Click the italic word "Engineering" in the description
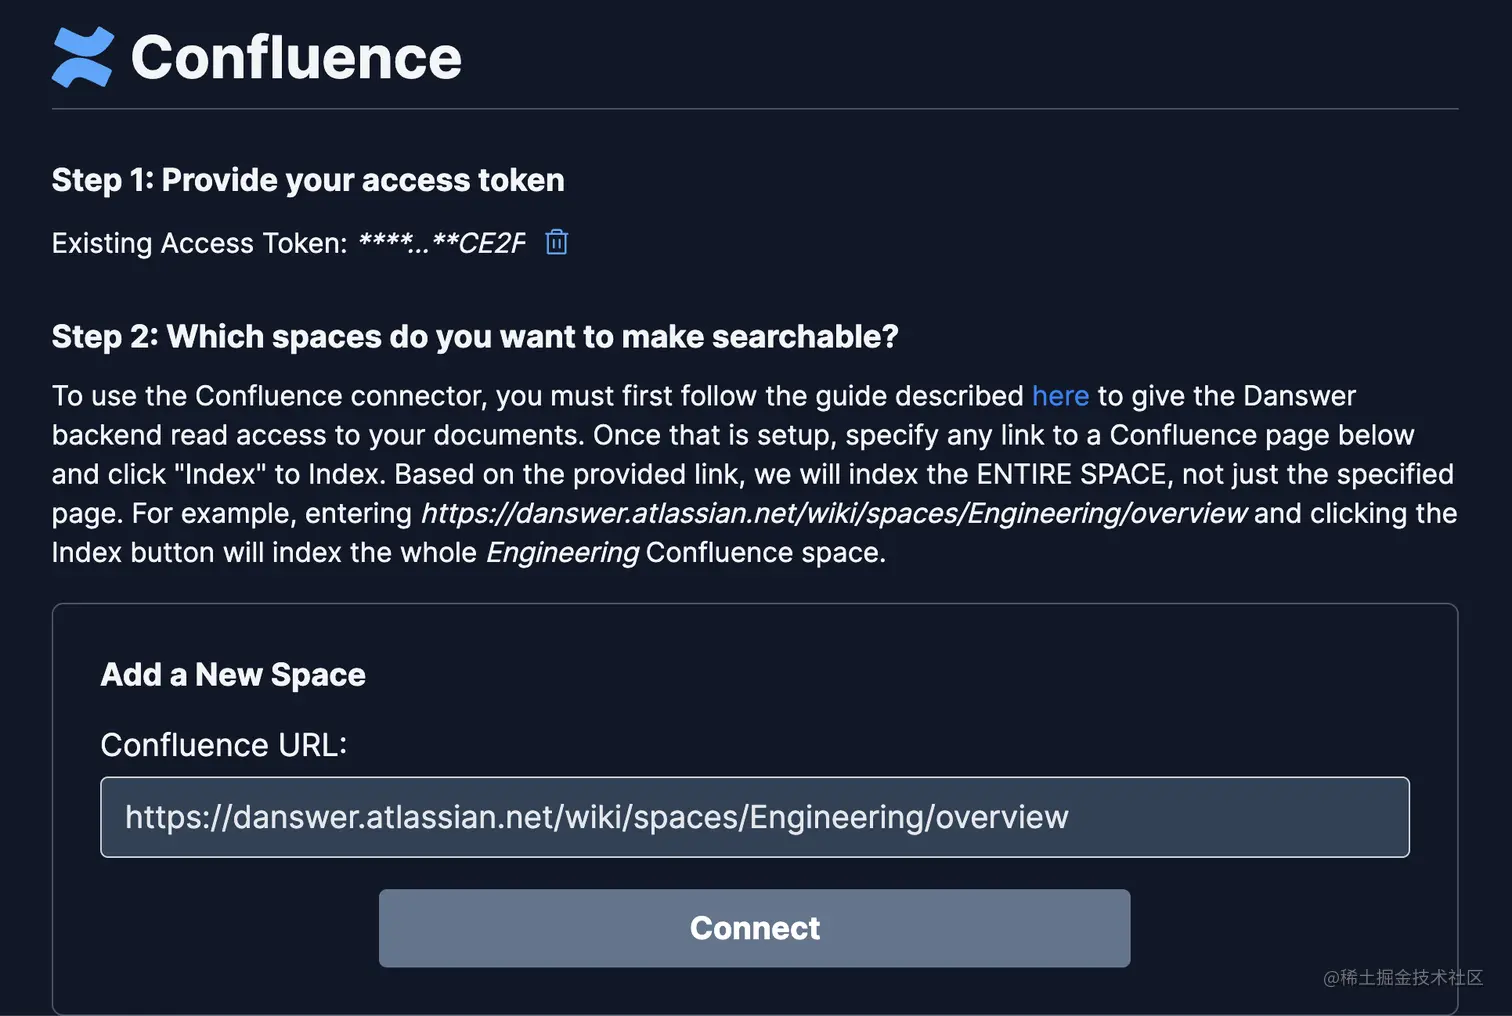The width and height of the screenshot is (1512, 1016). 562,552
